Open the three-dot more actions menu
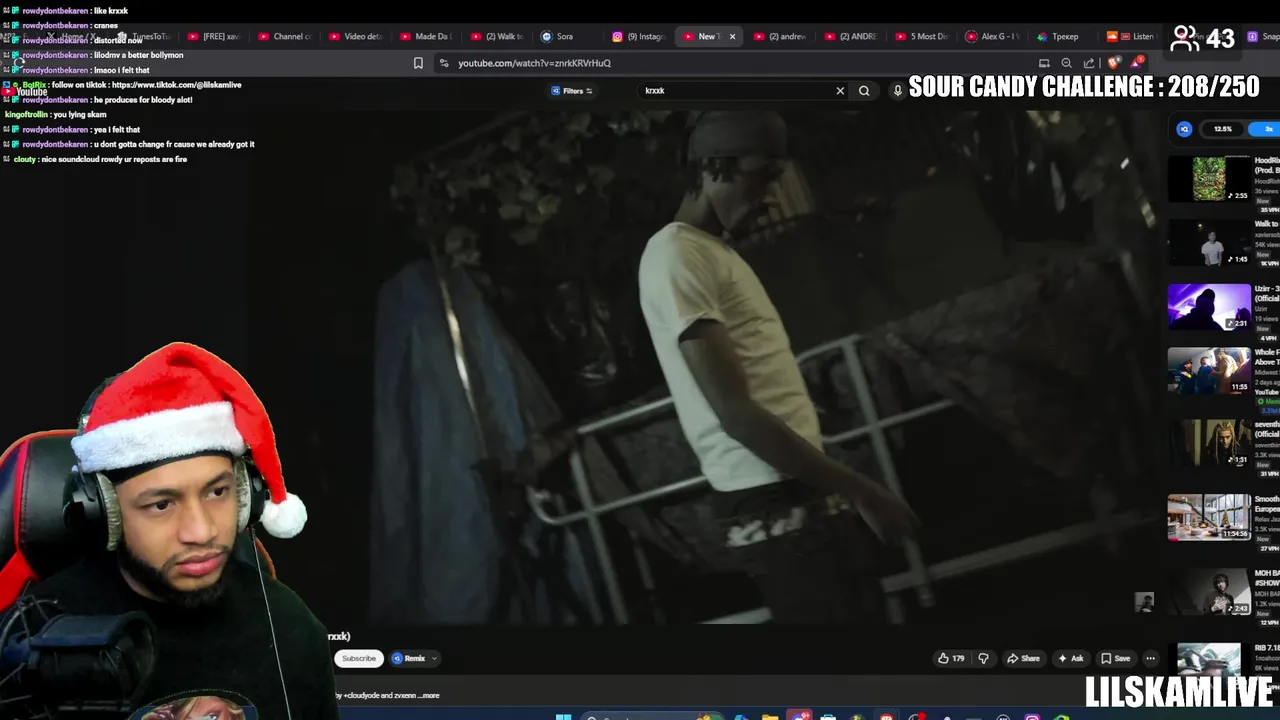Screen dimensions: 1280x720 [x=1150, y=658]
